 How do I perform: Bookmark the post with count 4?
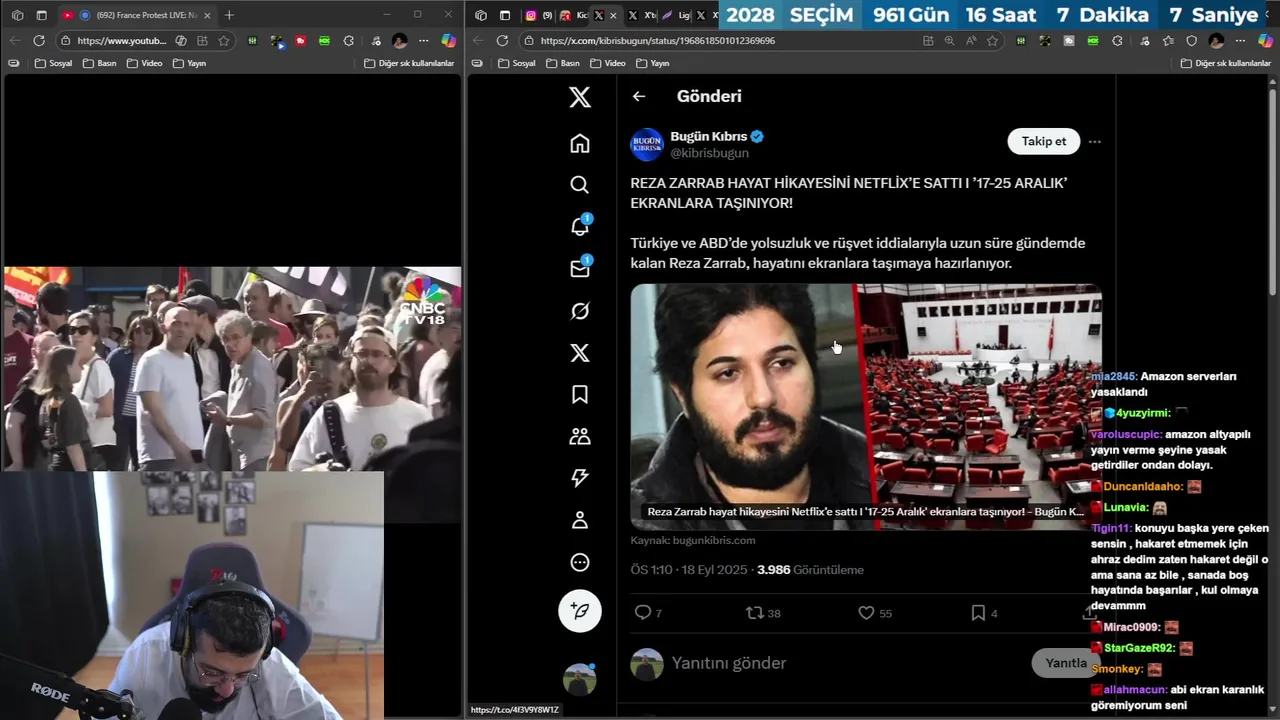click(984, 613)
